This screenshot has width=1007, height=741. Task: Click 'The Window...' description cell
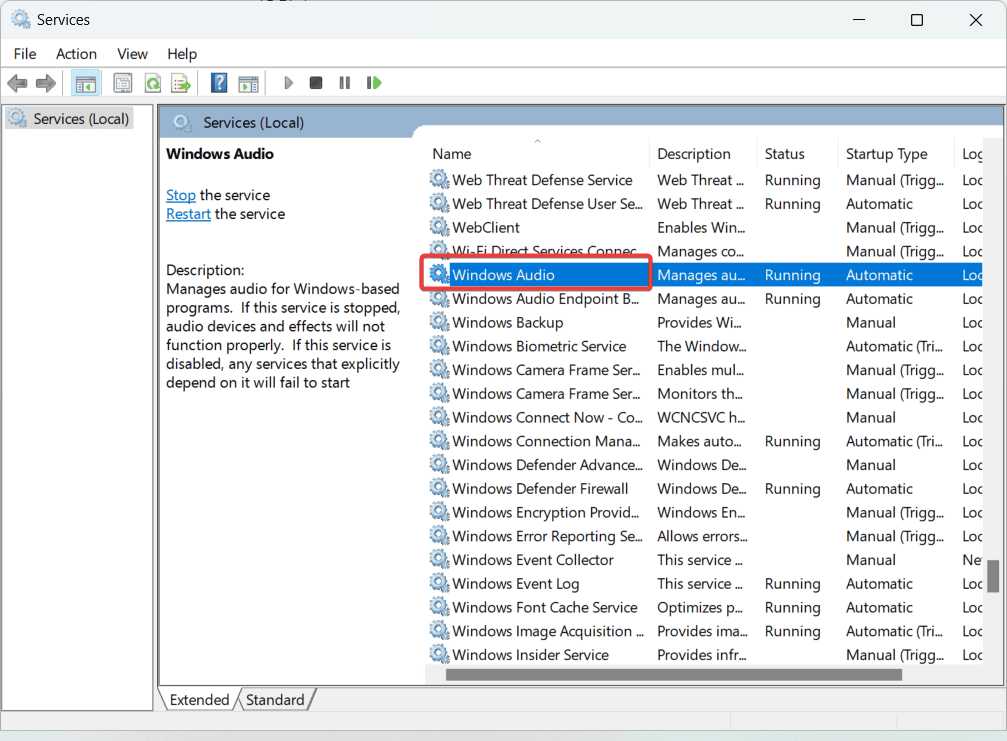pyautogui.click(x=701, y=346)
